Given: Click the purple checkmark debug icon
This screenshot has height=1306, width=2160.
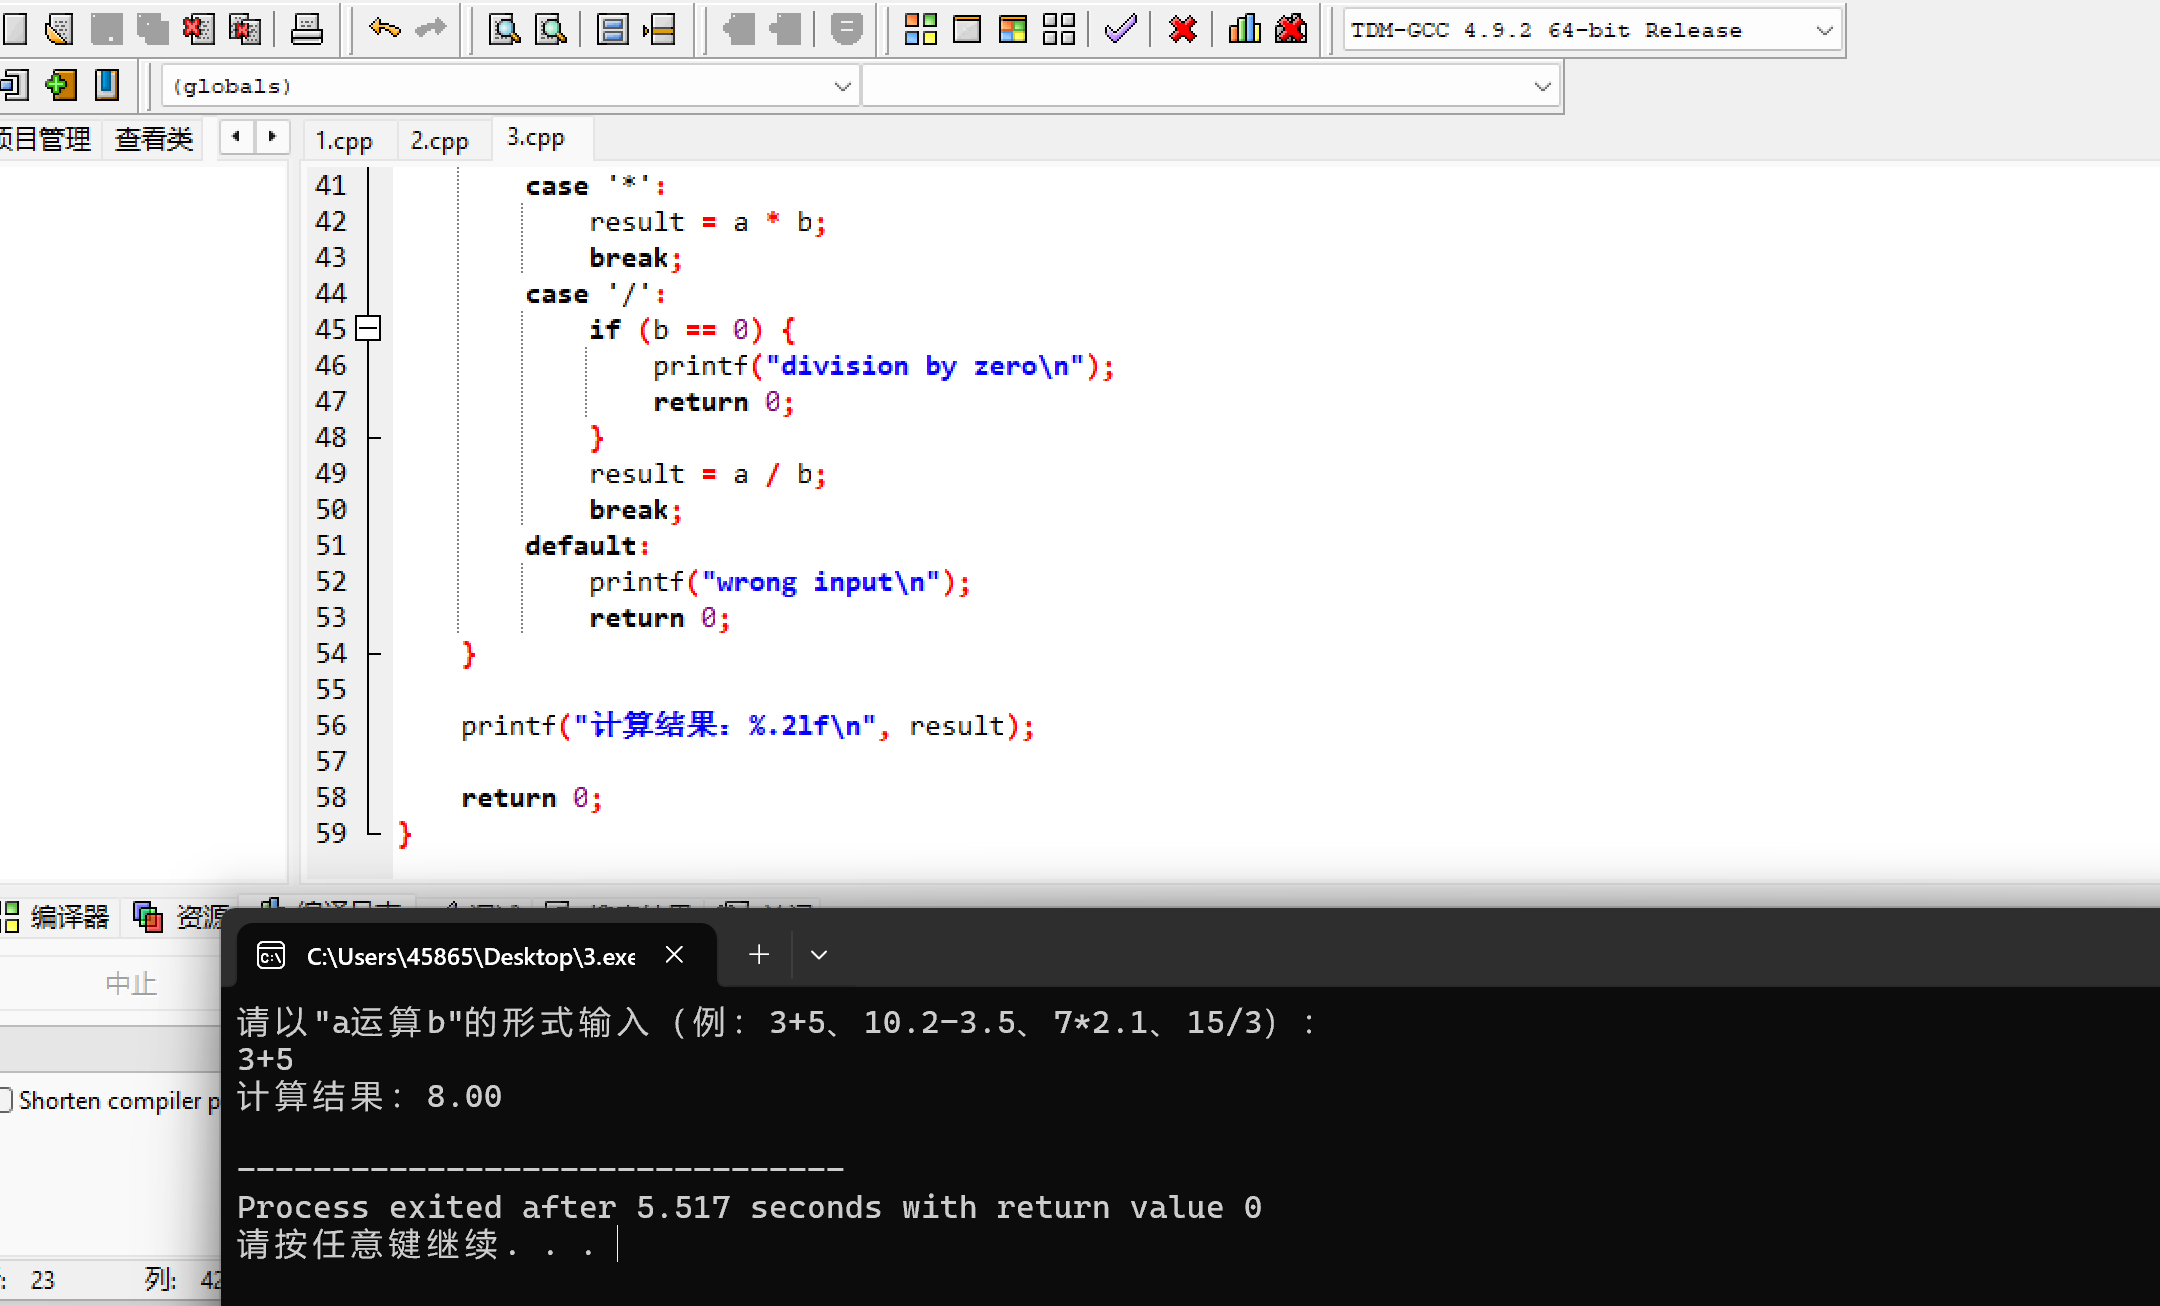Looking at the screenshot, I should (1120, 29).
